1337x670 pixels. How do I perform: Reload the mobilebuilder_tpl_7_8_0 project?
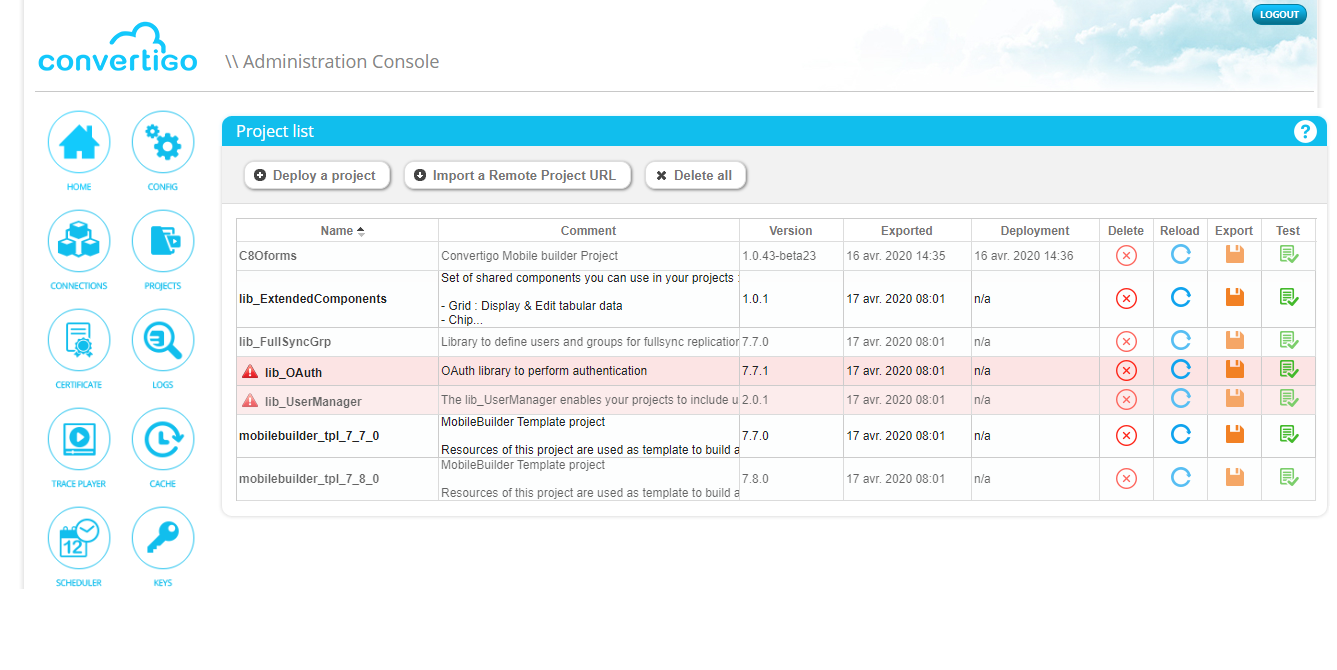[x=1180, y=478]
